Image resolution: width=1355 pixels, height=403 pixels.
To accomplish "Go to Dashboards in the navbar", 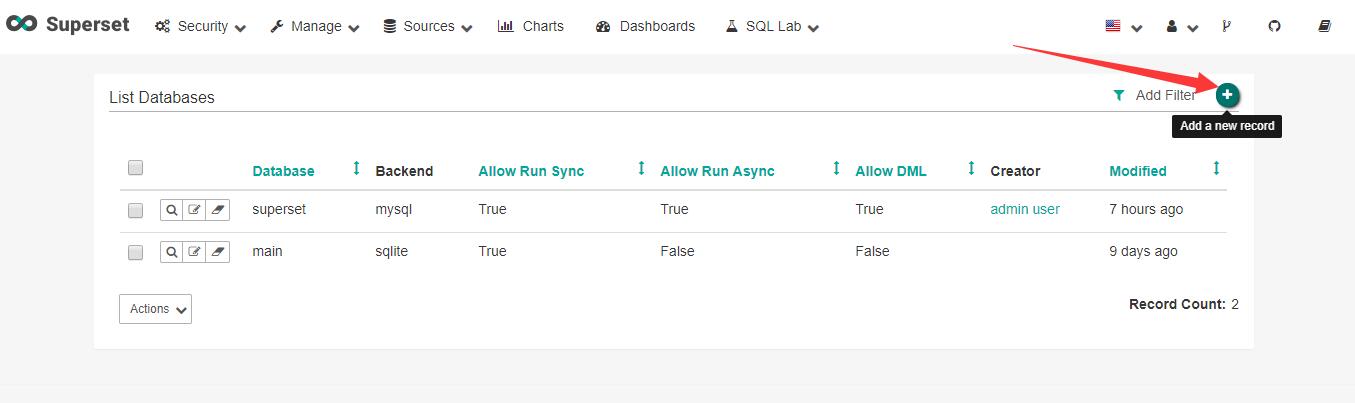I will tap(645, 27).
